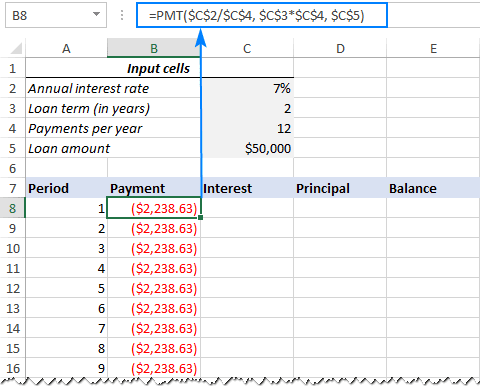Image resolution: width=480 pixels, height=386 pixels.
Task: Select the payment cell in row 10
Action: pos(154,248)
